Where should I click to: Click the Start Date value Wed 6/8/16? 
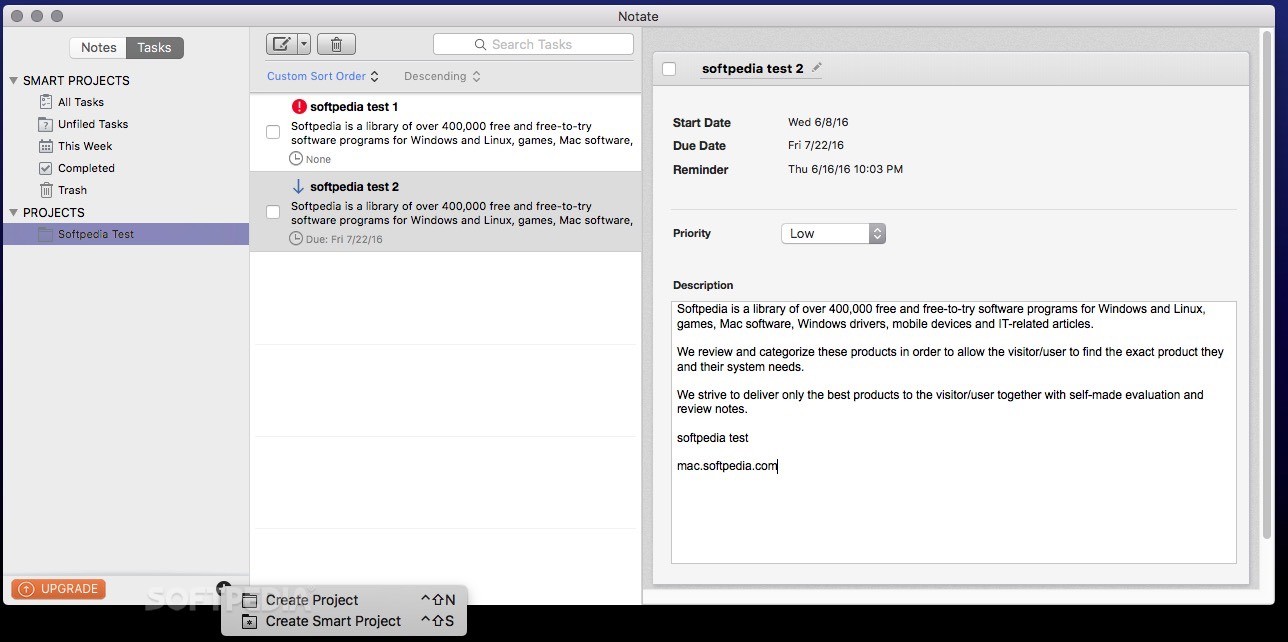coord(818,122)
